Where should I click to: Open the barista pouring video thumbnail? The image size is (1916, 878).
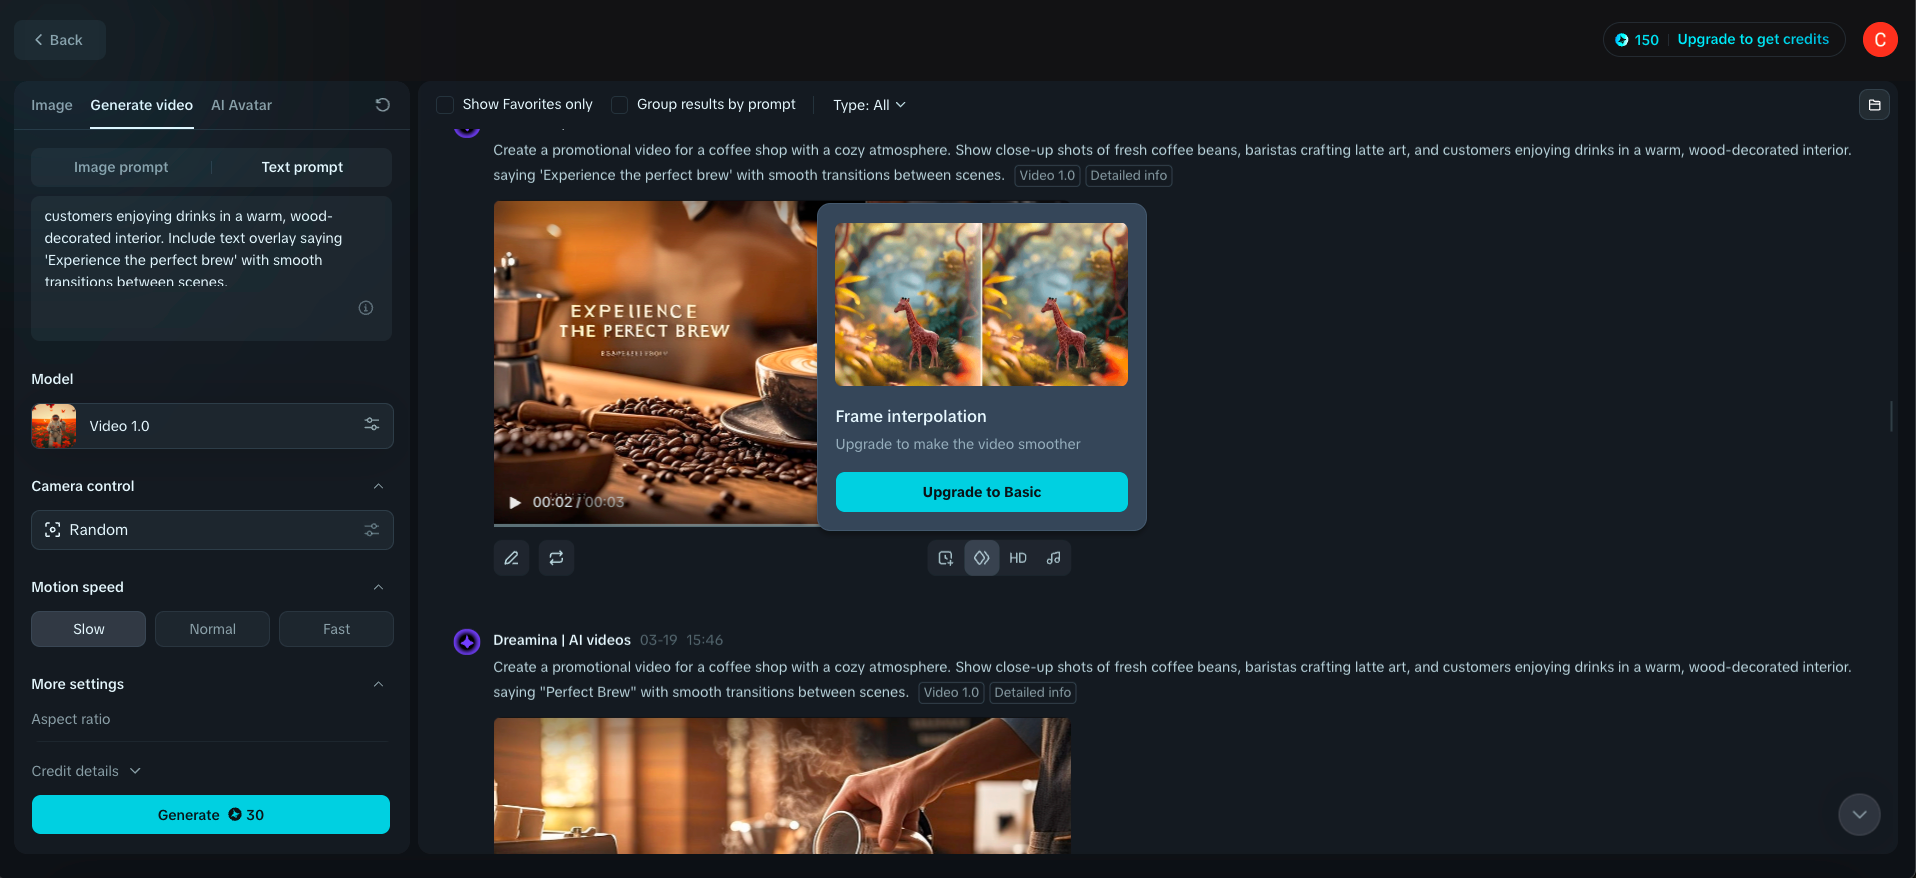tap(782, 786)
